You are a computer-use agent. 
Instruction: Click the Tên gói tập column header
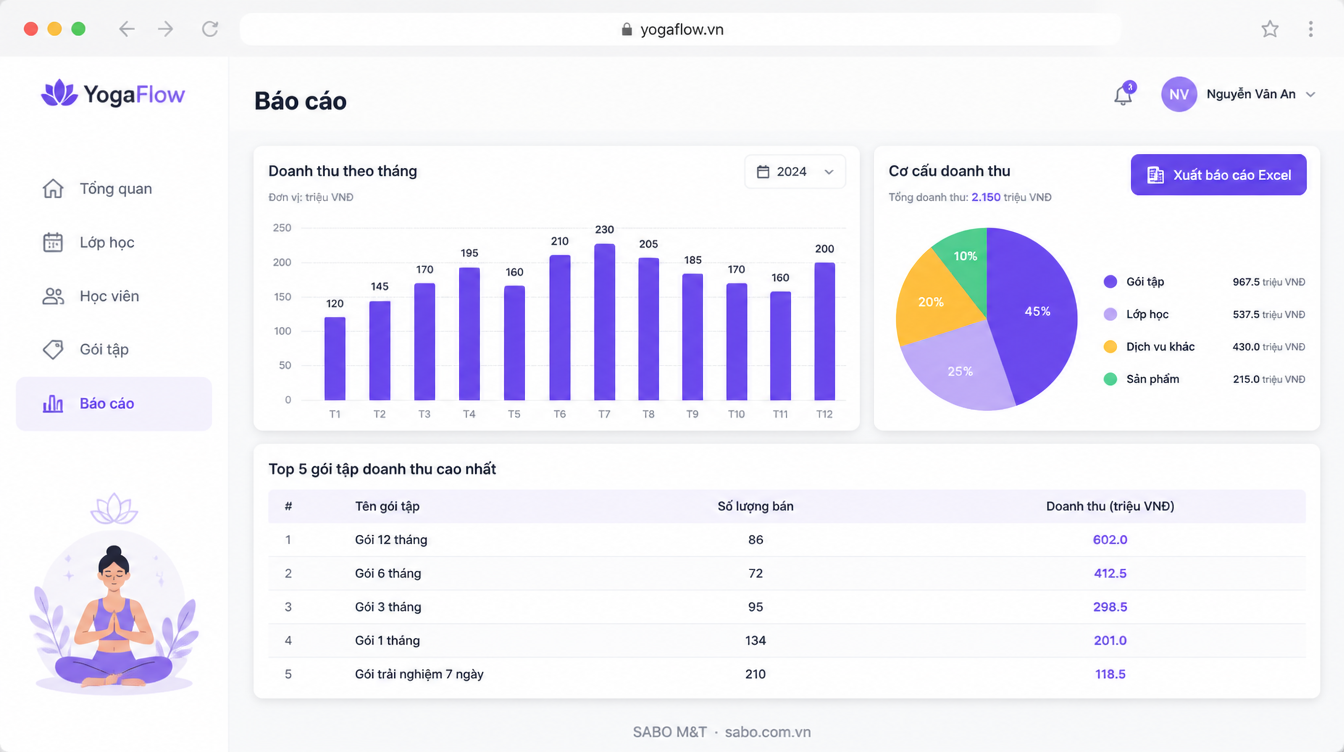(387, 506)
